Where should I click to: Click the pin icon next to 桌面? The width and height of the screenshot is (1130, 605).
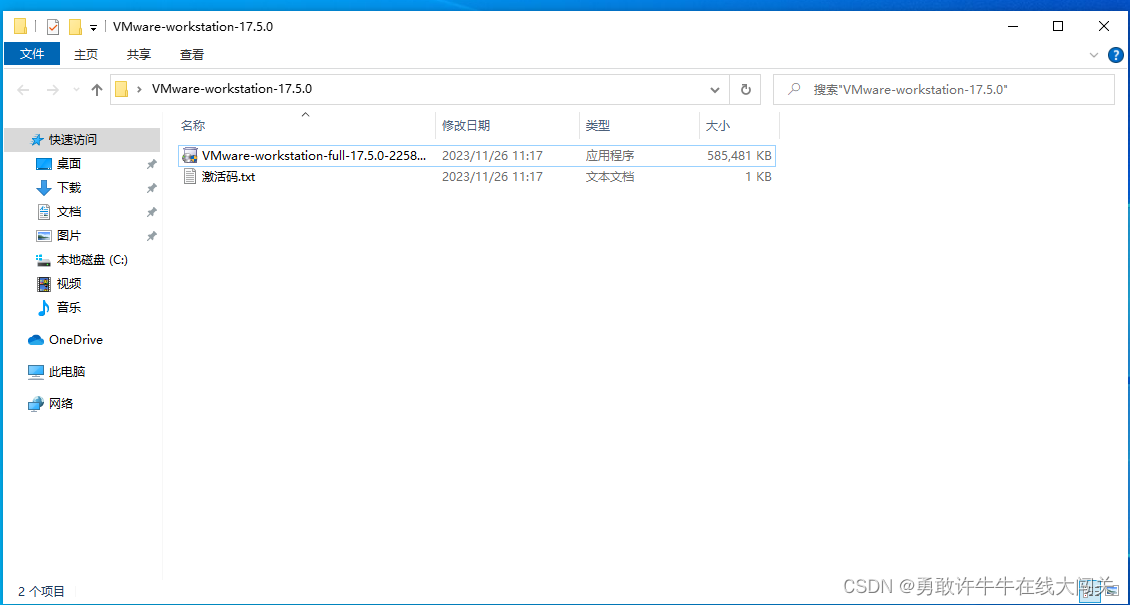151,164
